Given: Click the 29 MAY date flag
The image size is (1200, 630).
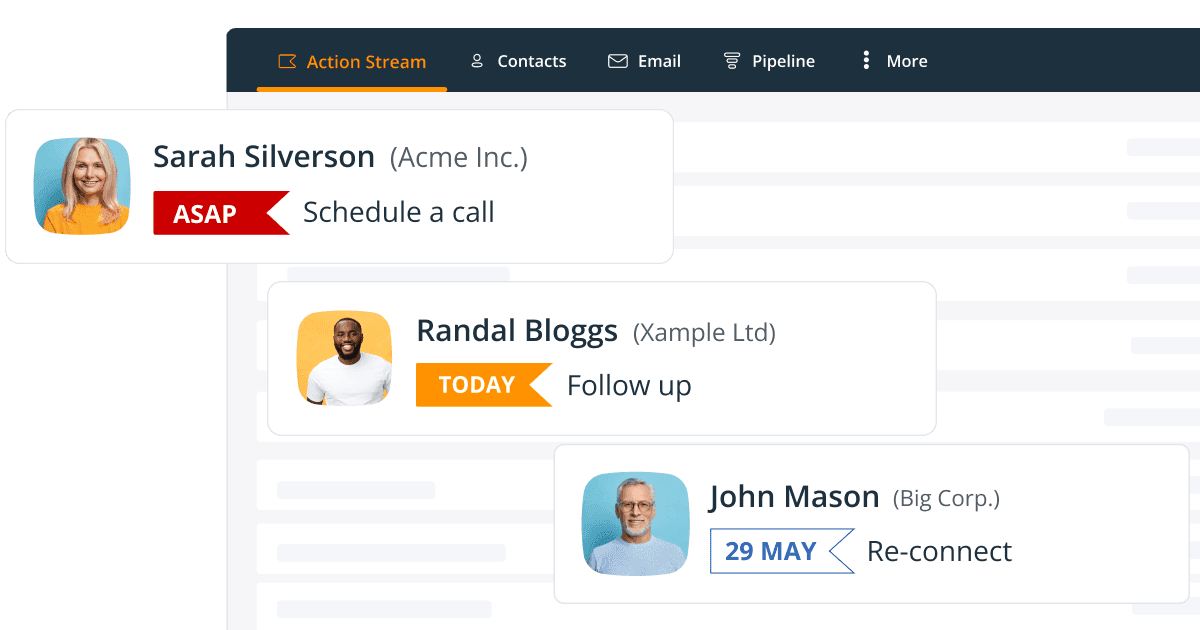Looking at the screenshot, I should coord(782,551).
